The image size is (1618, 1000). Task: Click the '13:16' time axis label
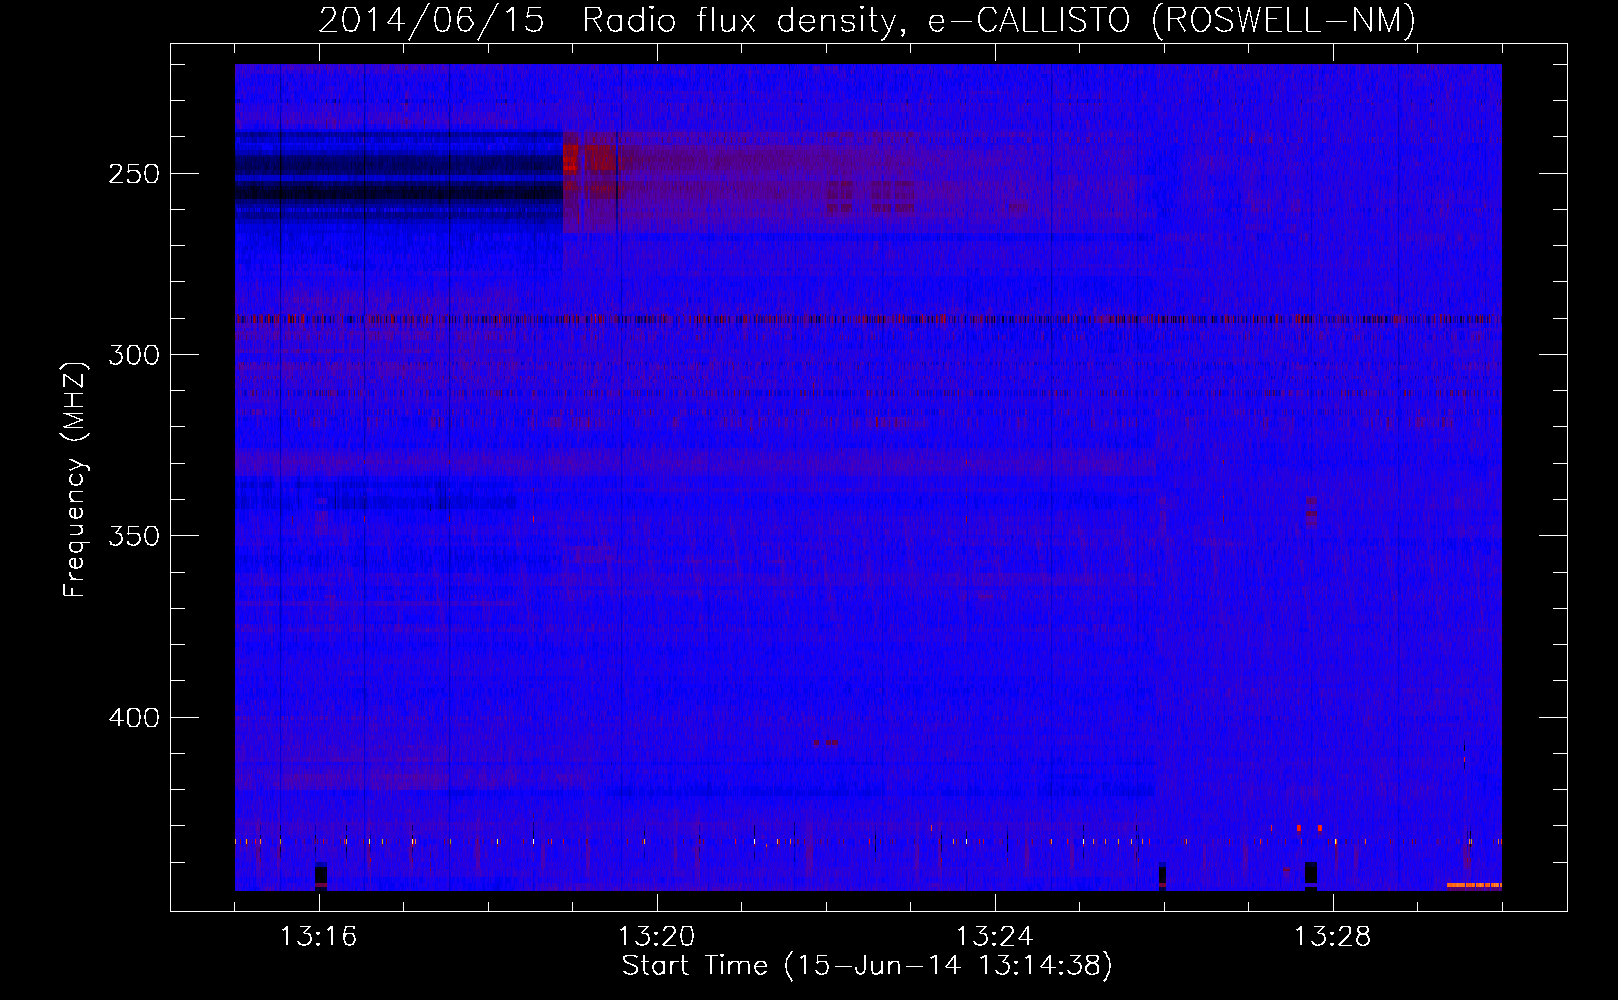tap(318, 937)
